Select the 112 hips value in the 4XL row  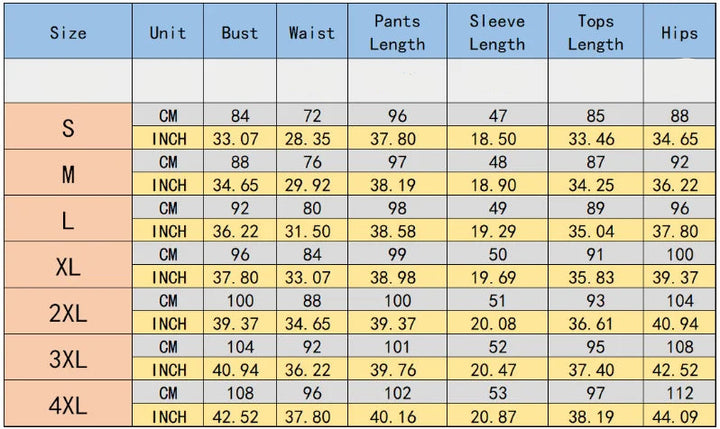[x=679, y=392]
